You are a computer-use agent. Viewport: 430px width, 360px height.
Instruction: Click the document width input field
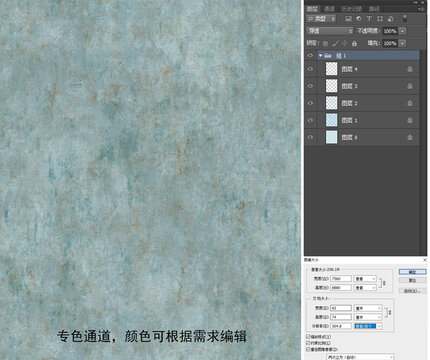tap(341, 308)
